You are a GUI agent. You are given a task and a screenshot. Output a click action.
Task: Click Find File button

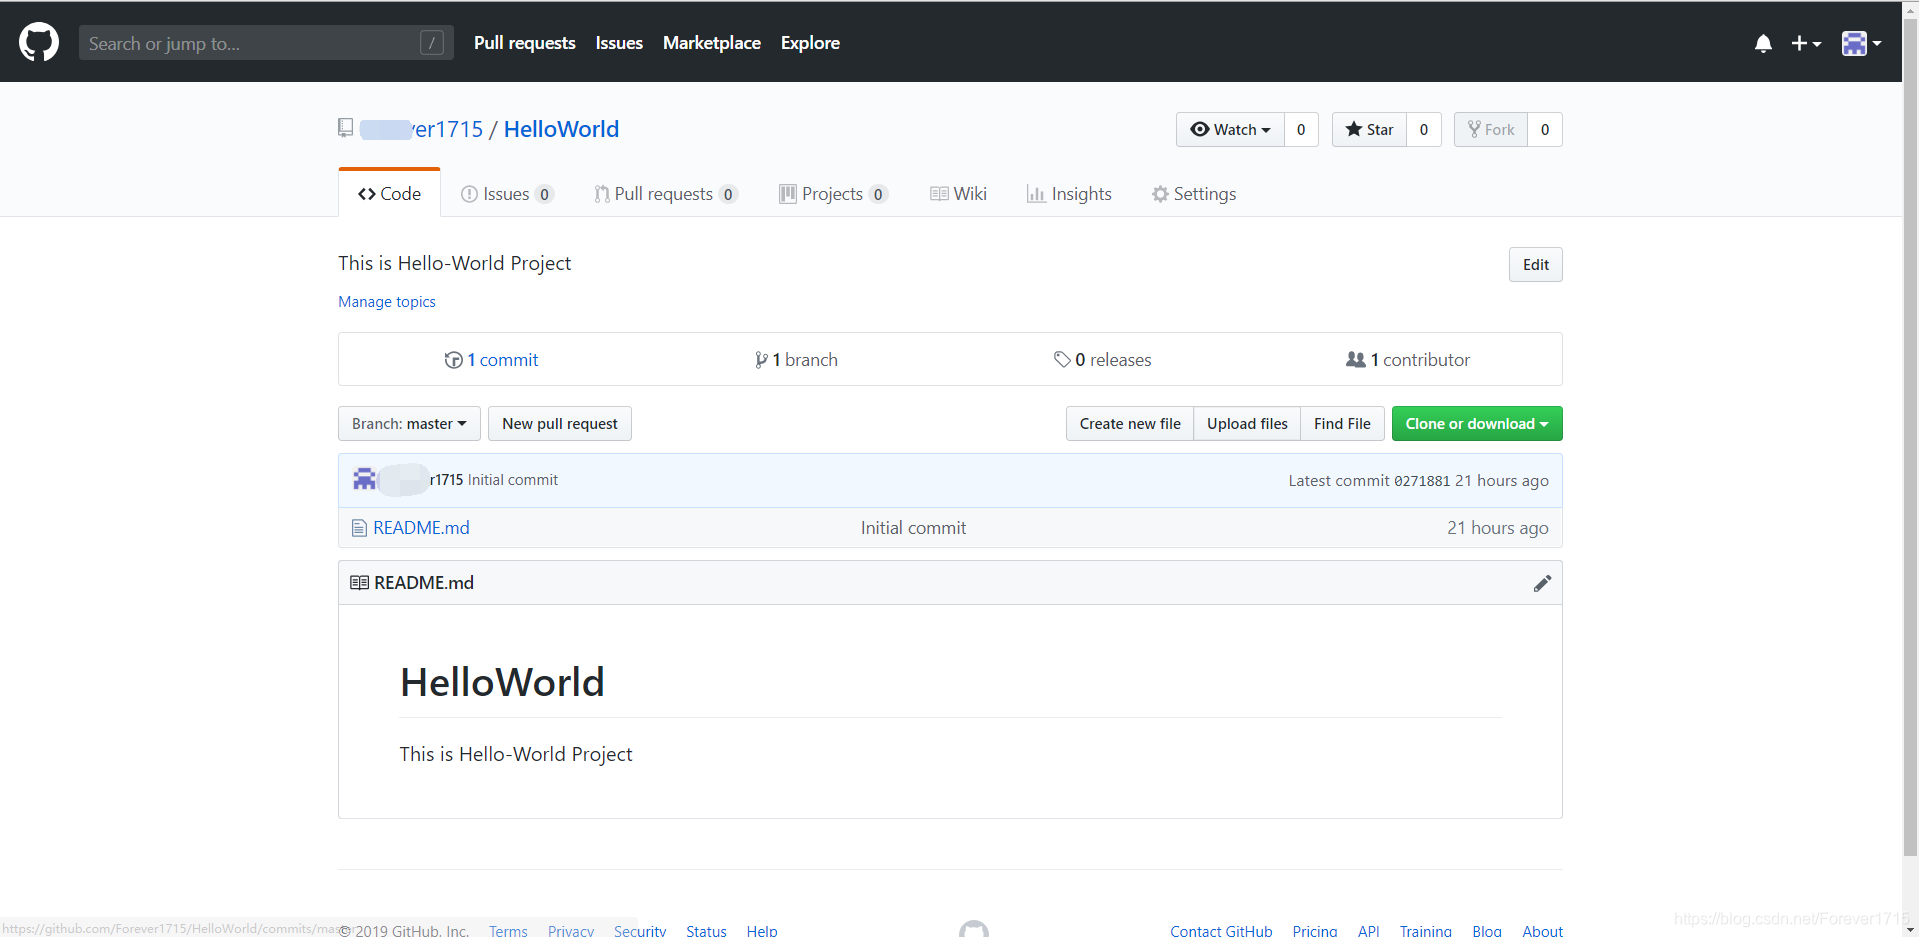1342,424
